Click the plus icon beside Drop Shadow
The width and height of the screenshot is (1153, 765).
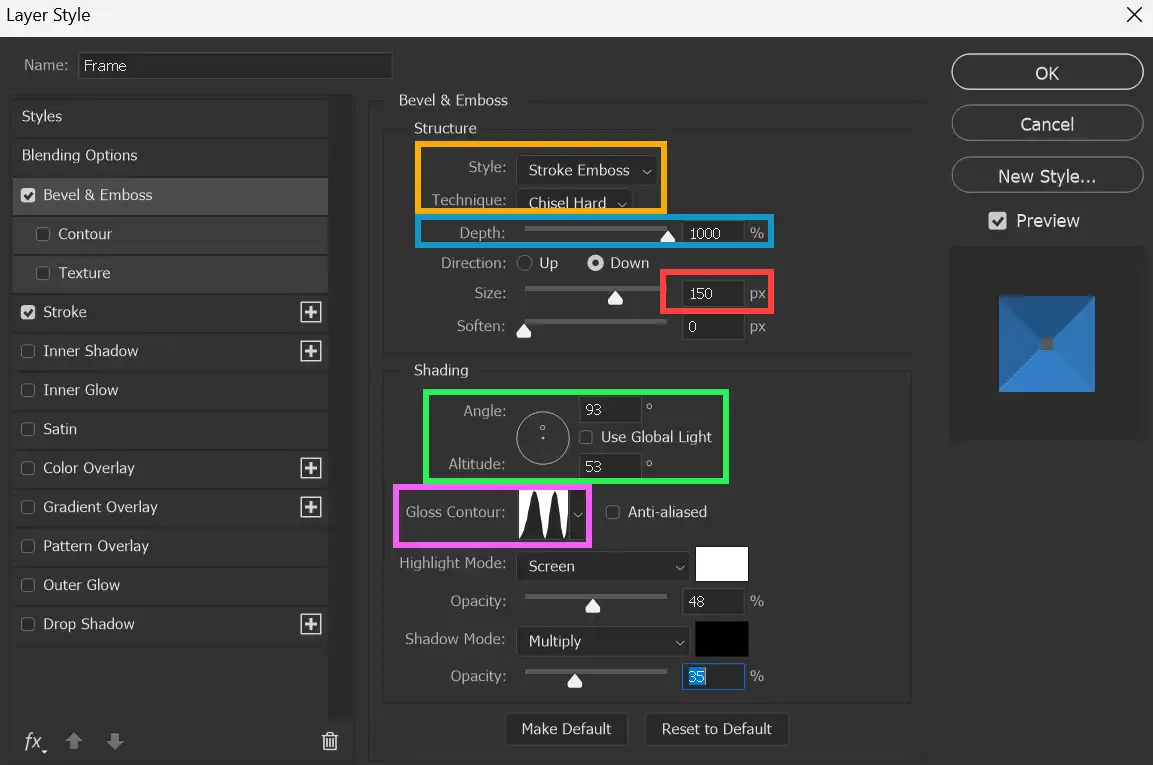(x=310, y=624)
